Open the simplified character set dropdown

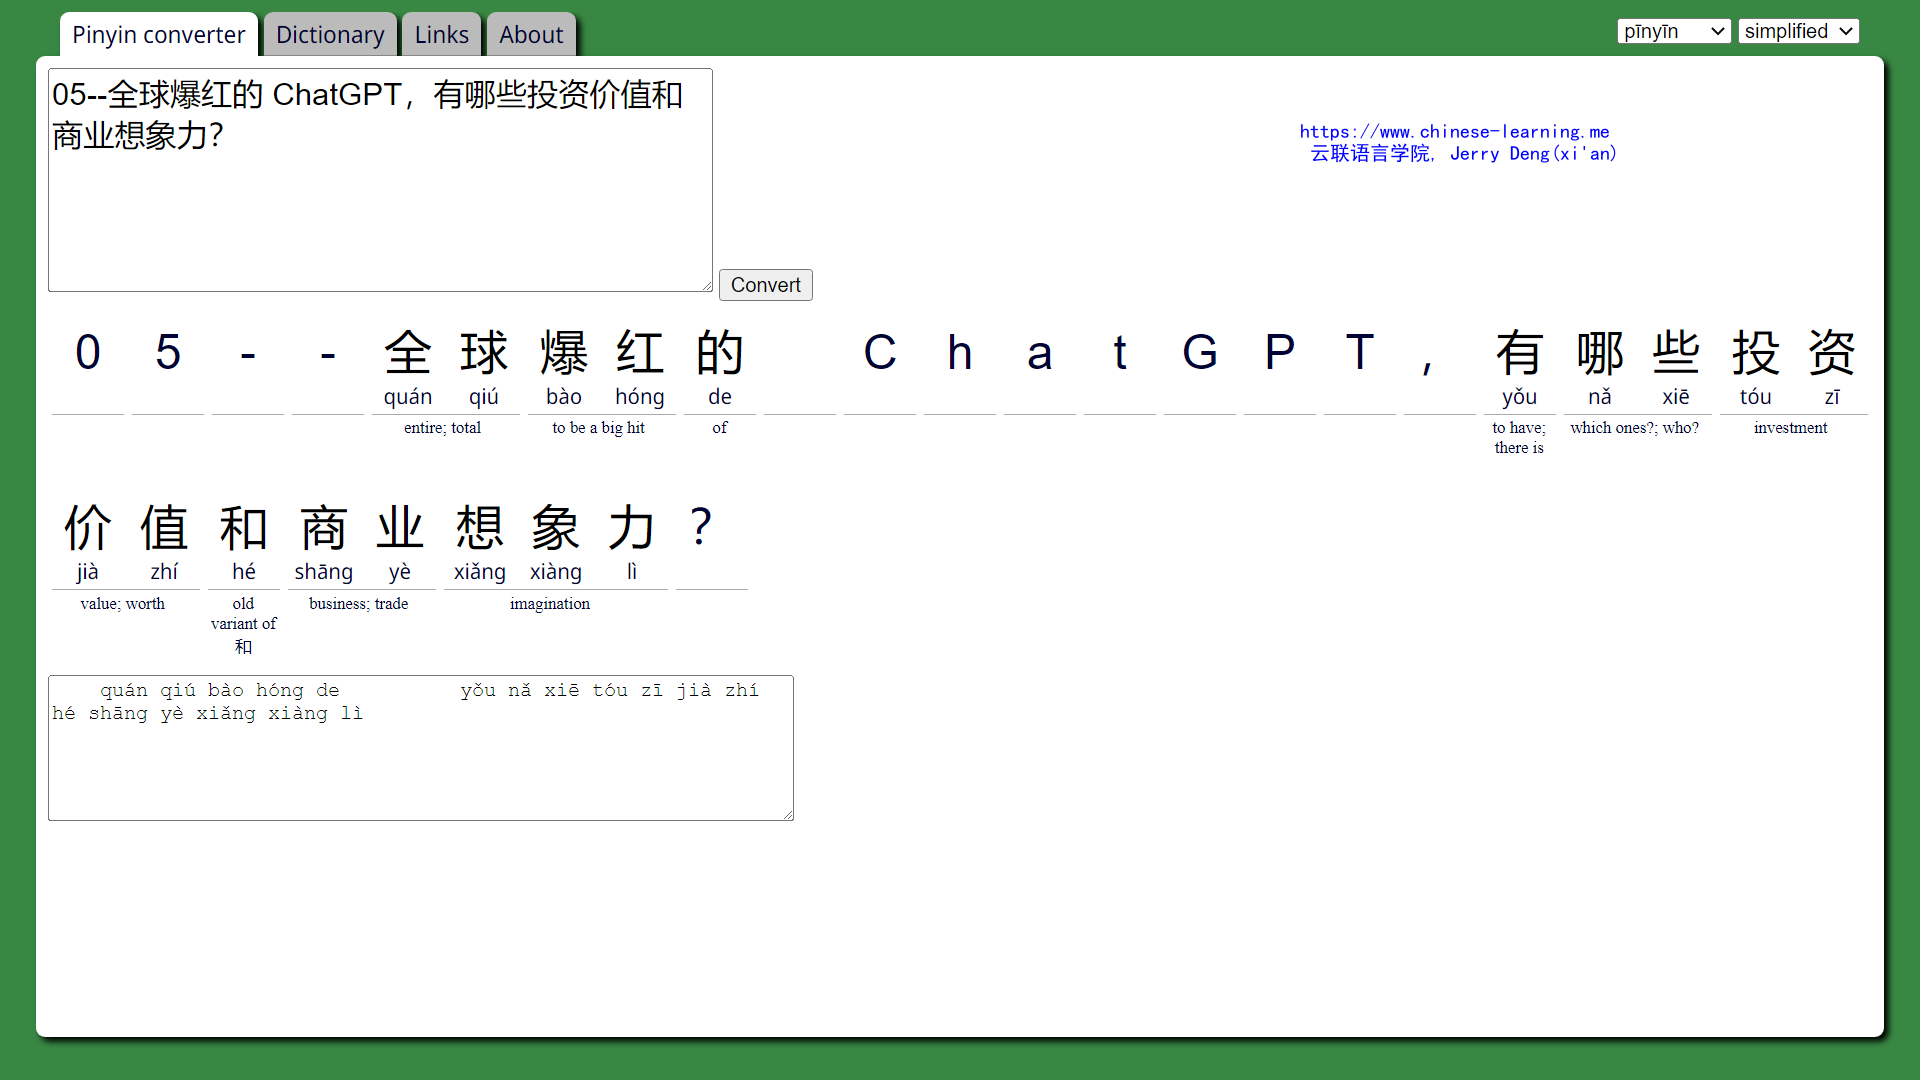coord(1798,31)
